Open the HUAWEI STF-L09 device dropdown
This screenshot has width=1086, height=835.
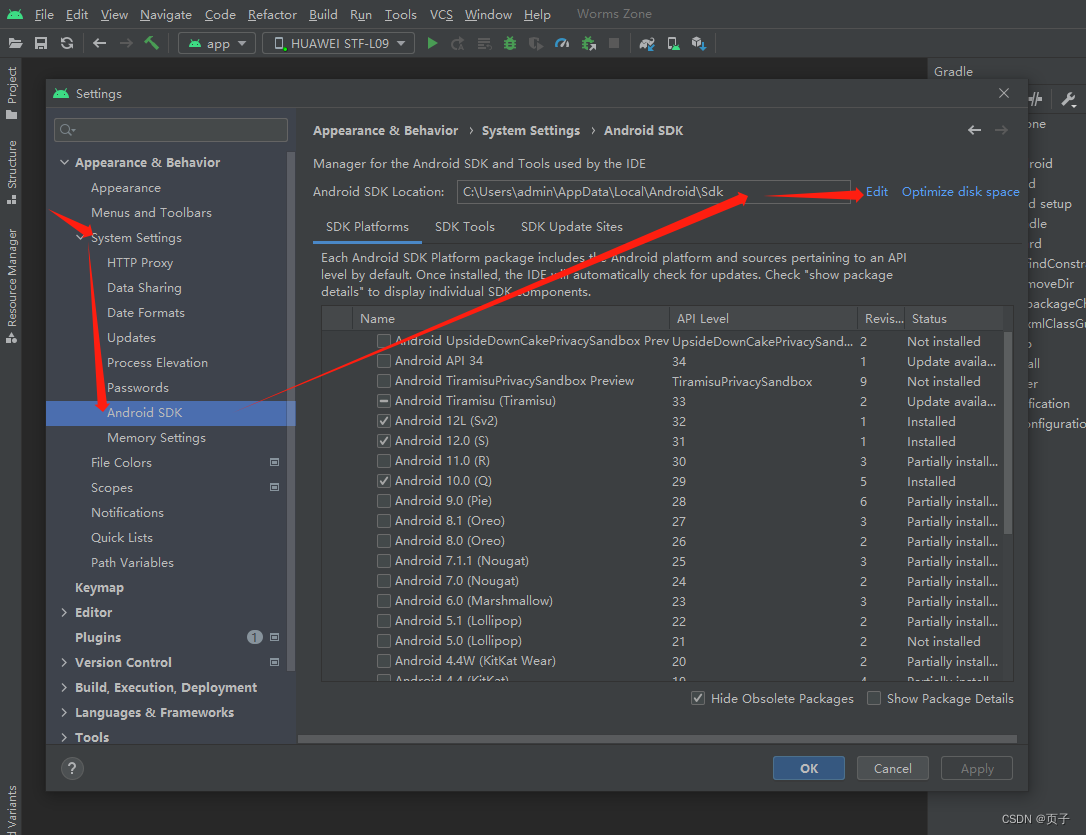(338, 43)
